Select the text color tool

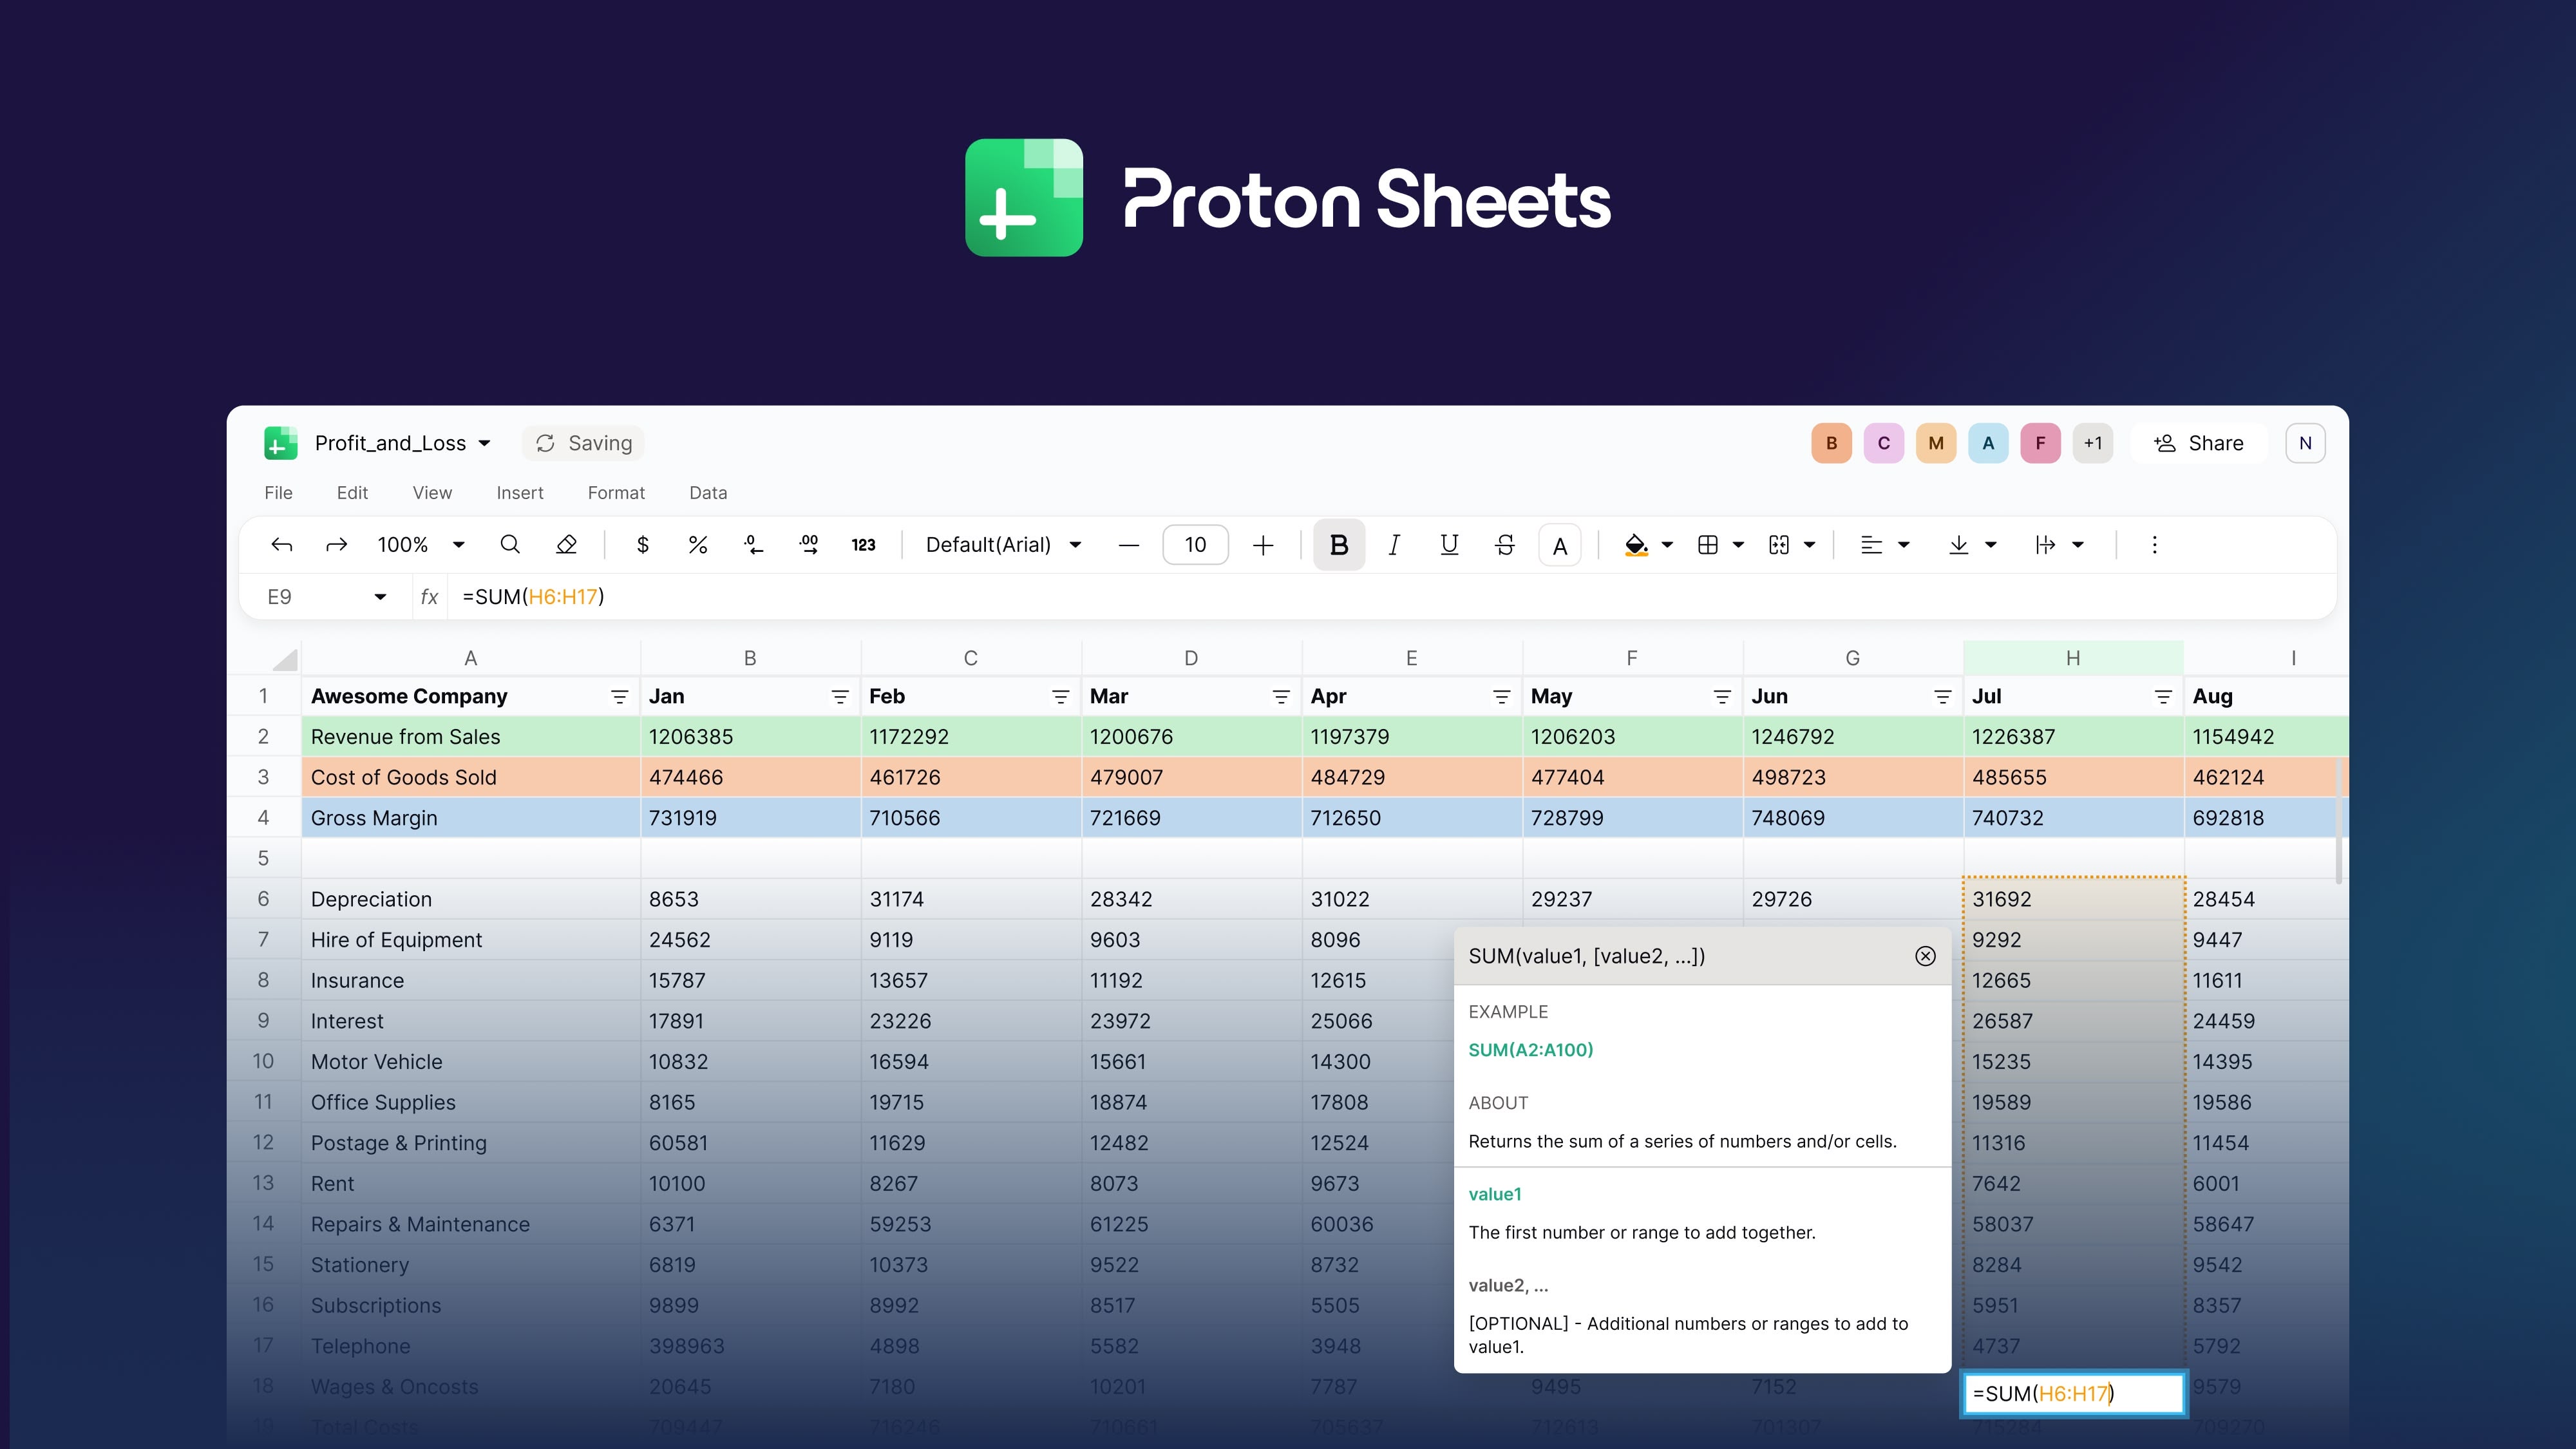click(1560, 545)
